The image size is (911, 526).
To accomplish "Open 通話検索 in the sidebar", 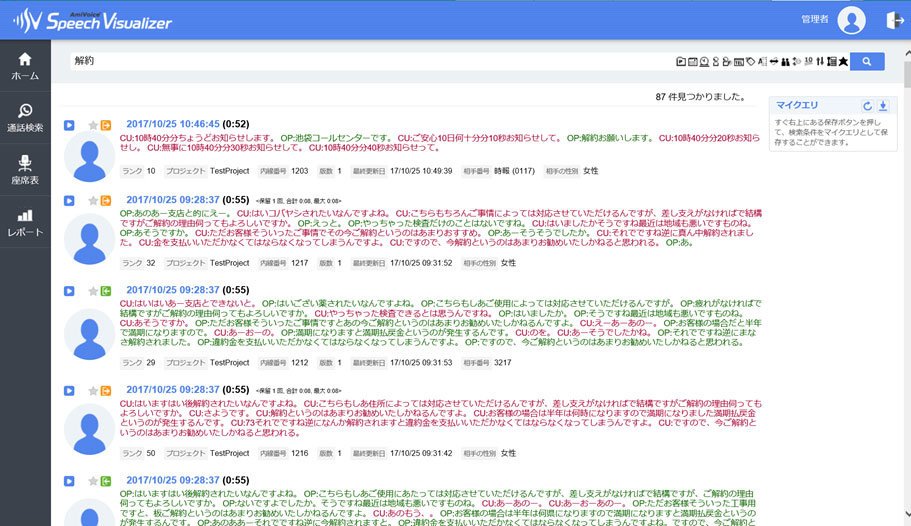I will (25, 118).
